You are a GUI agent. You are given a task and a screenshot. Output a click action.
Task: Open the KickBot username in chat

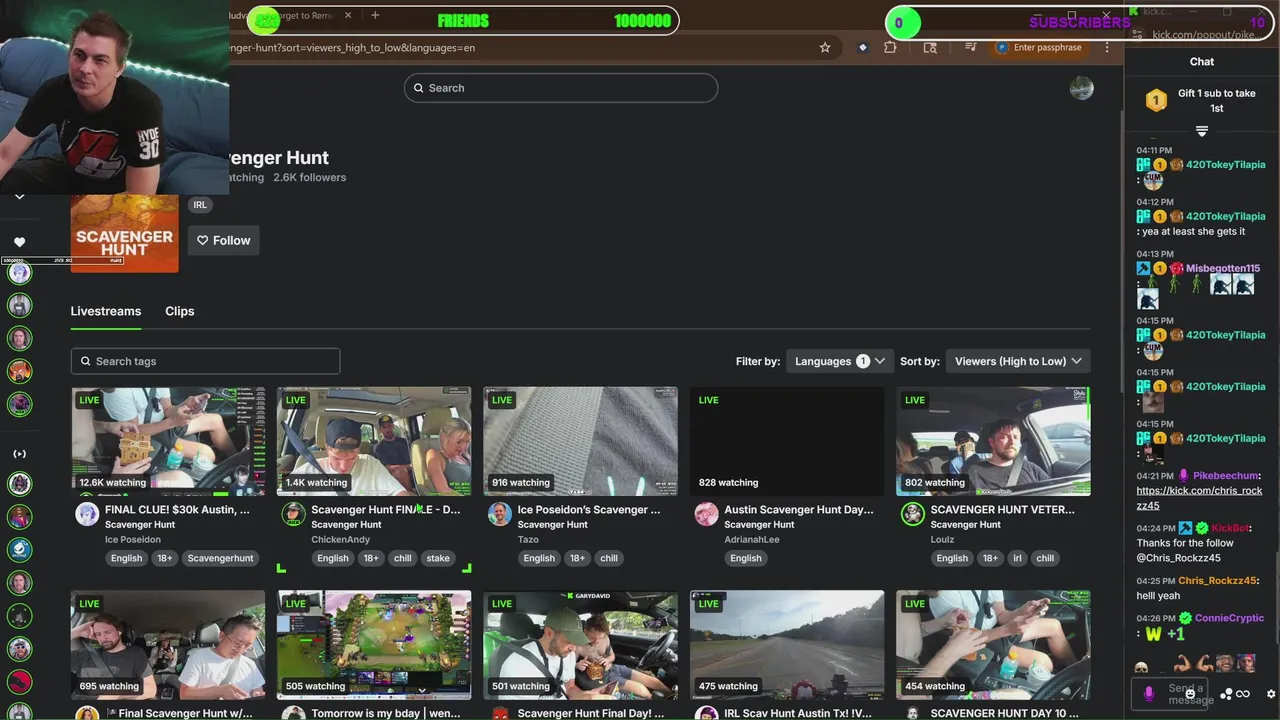(x=1231, y=528)
